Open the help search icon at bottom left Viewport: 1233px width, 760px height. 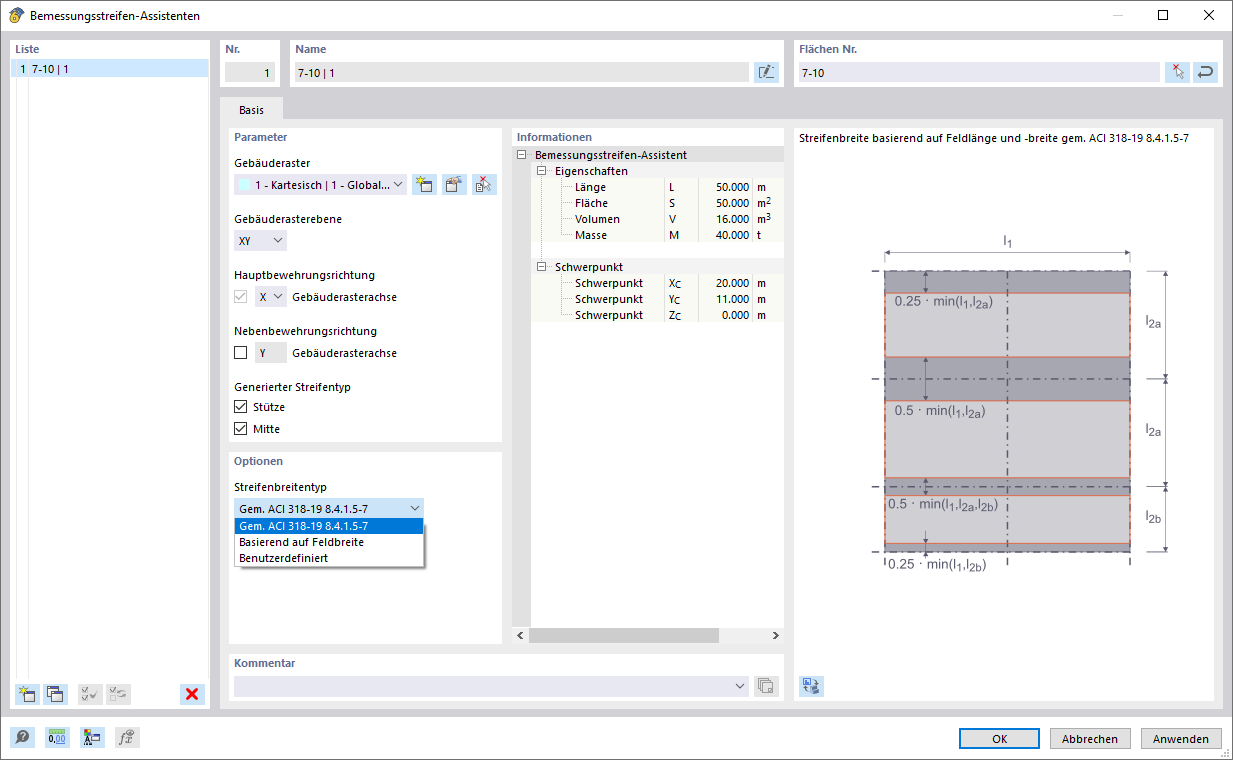pos(22,738)
